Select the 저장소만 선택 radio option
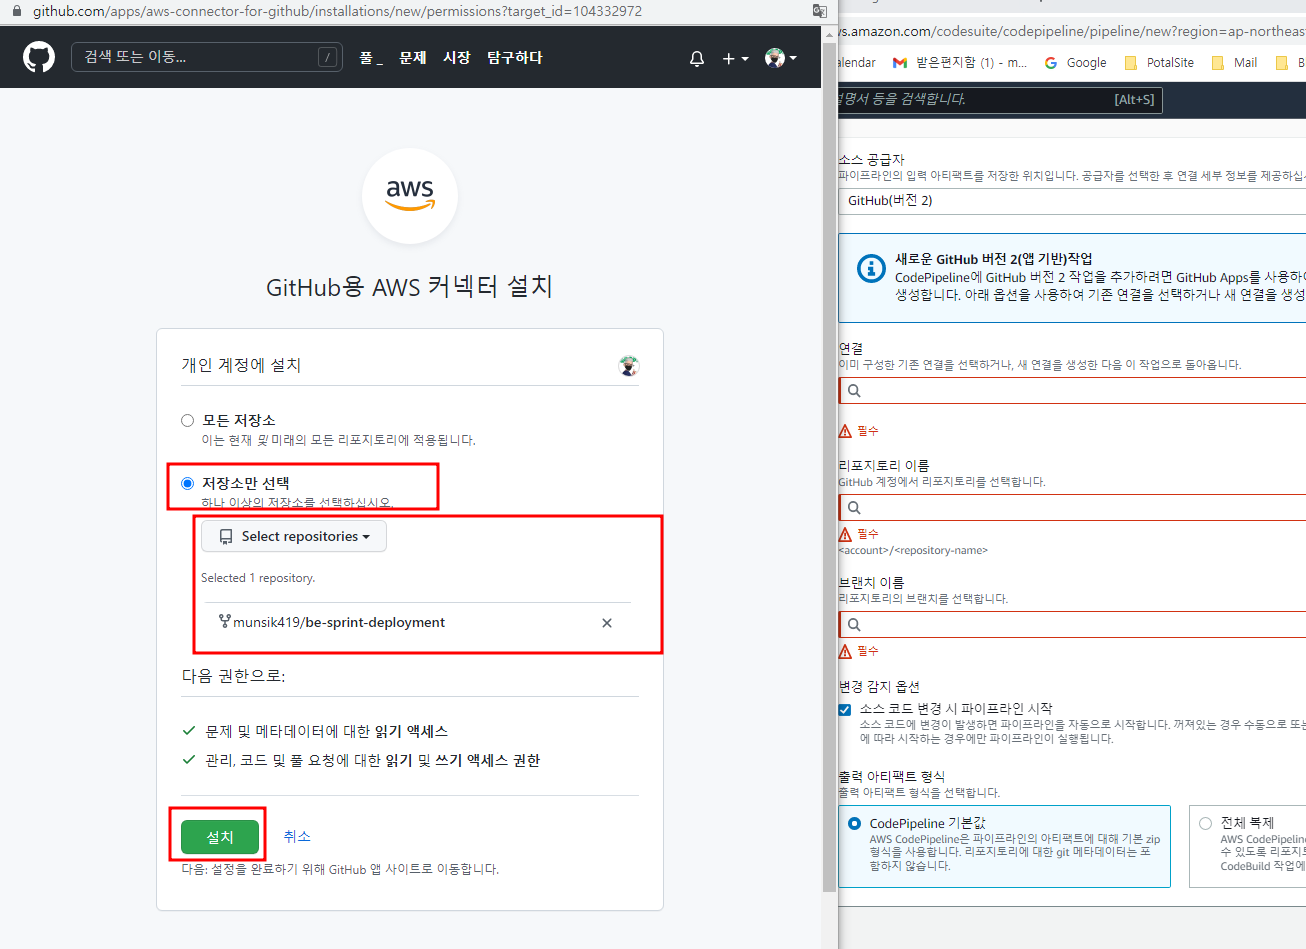 [x=187, y=484]
